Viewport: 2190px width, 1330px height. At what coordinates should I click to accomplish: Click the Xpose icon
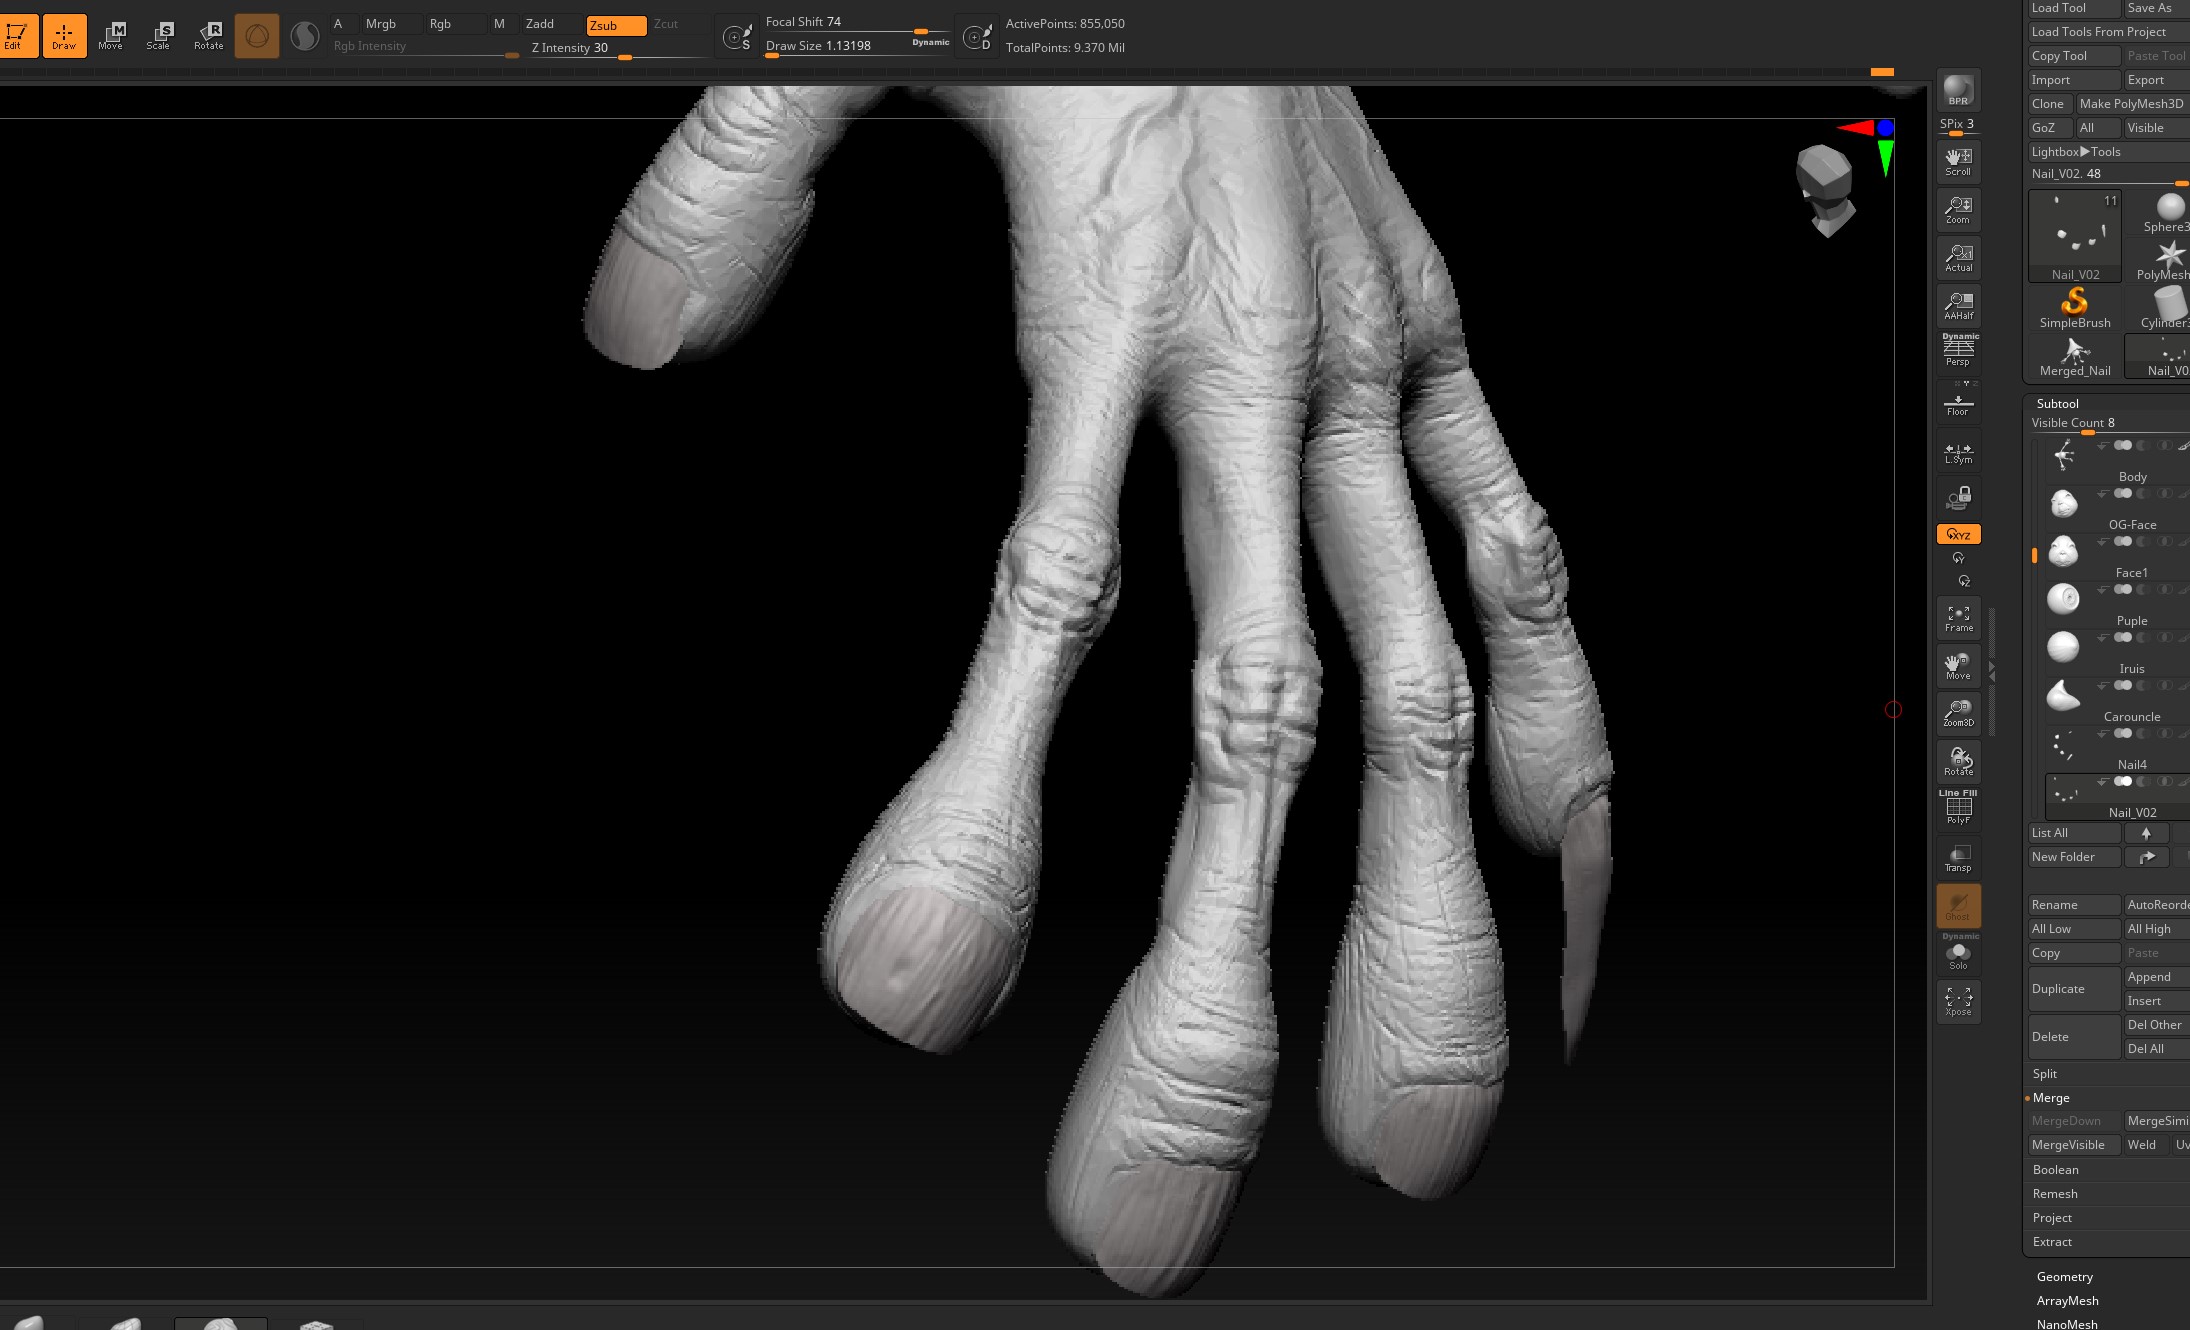click(x=1958, y=1000)
